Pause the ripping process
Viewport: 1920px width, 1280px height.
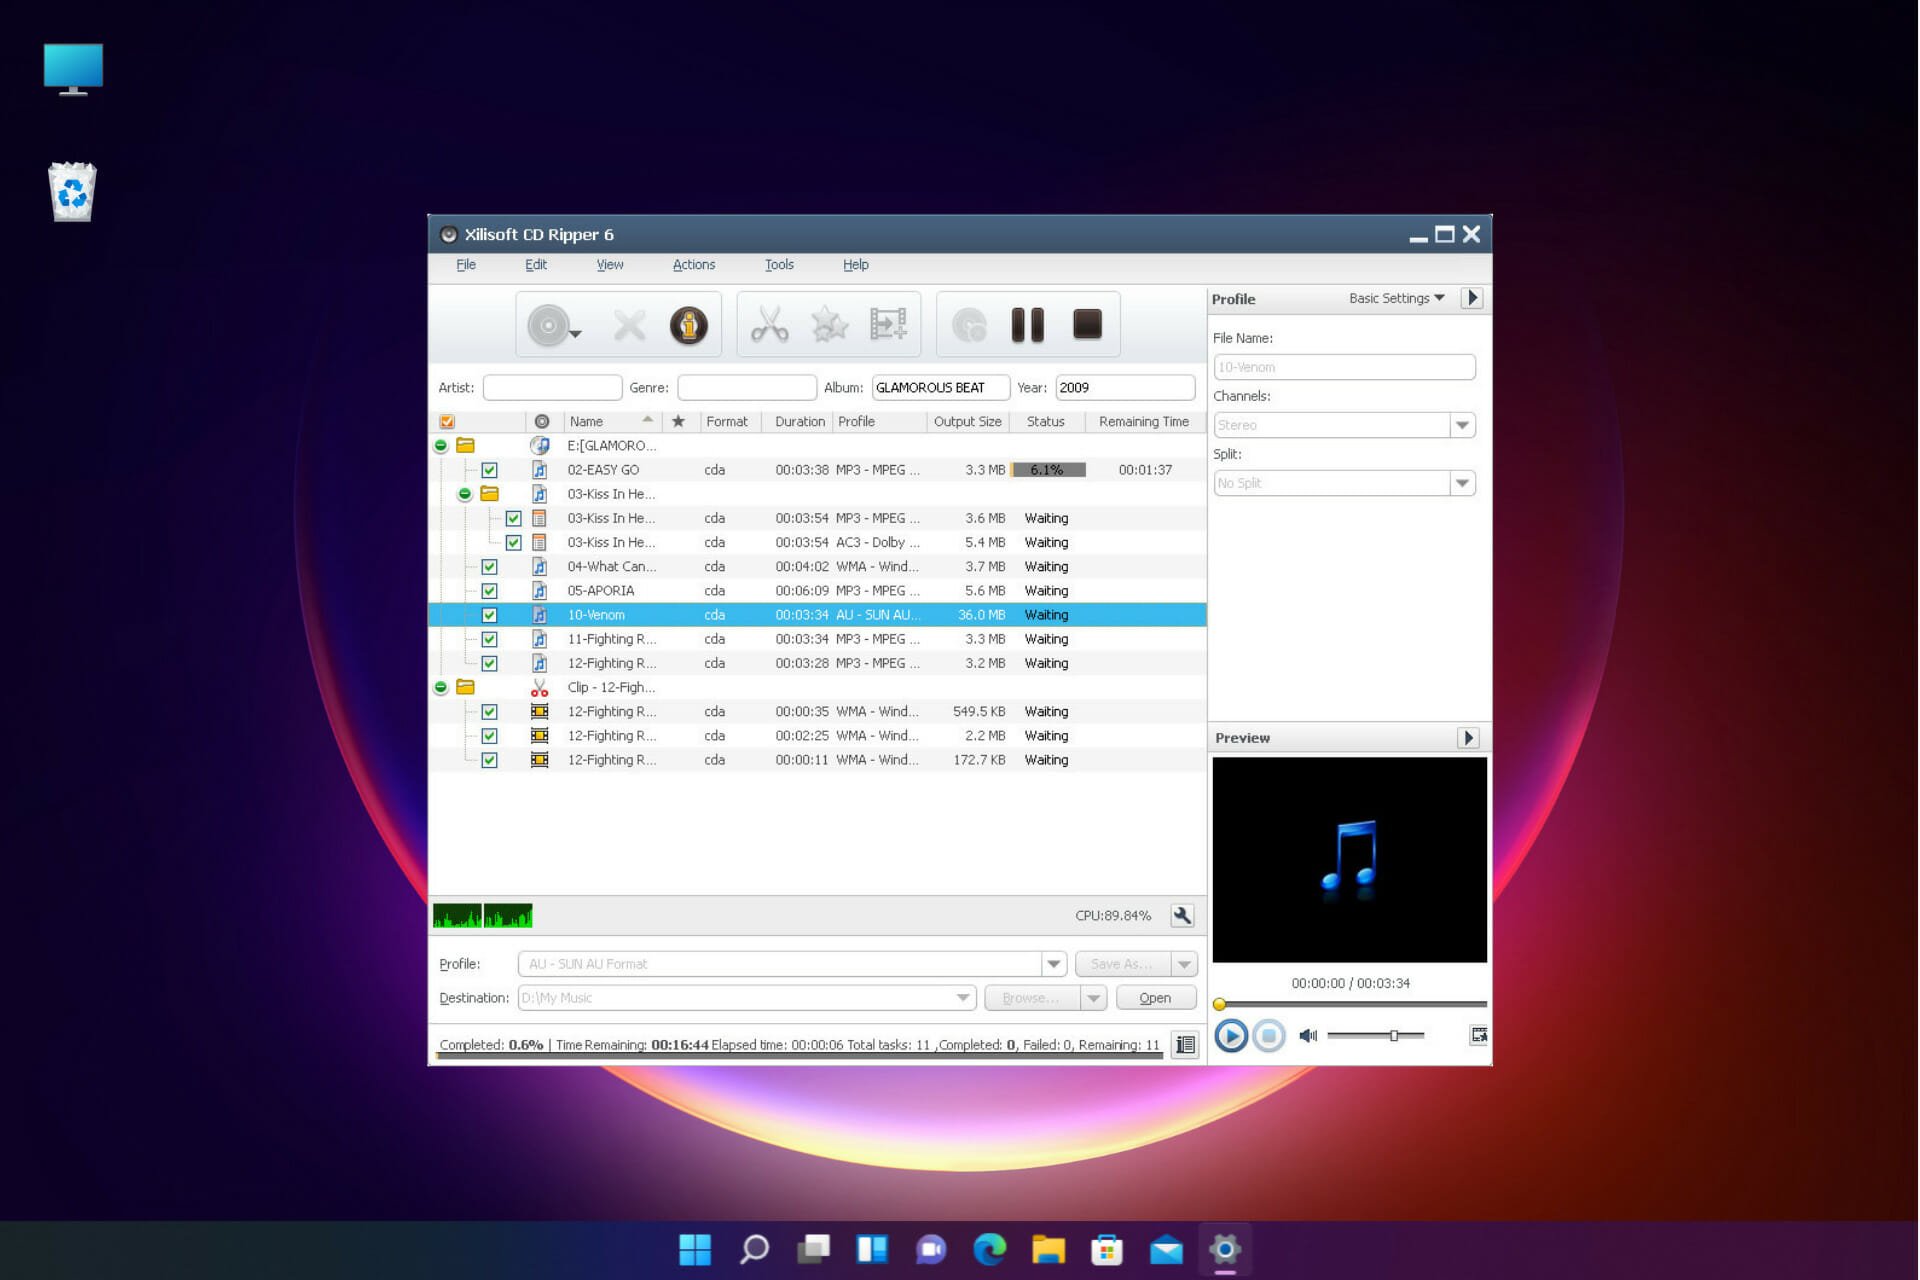(1027, 325)
